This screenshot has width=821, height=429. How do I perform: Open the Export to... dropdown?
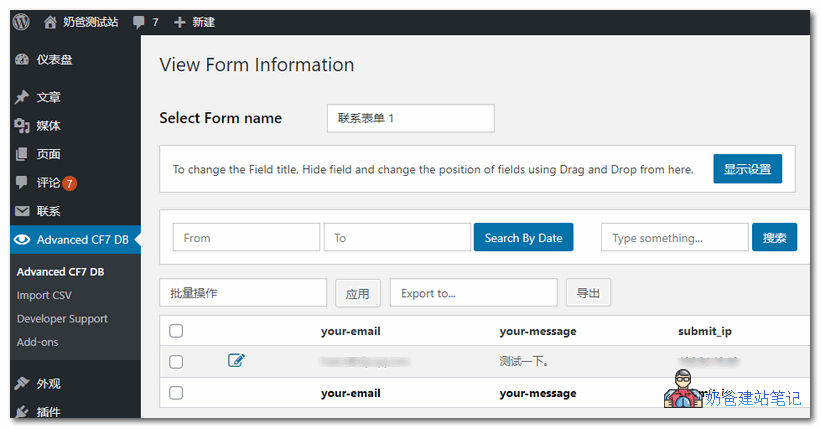(473, 293)
